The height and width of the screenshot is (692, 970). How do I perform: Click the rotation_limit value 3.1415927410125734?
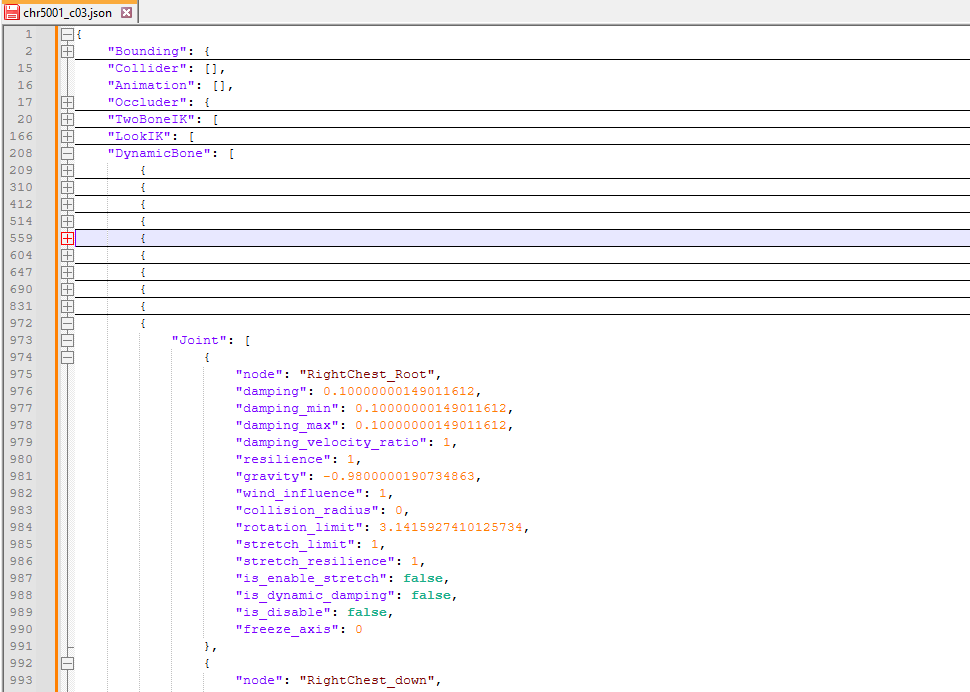[450, 528]
